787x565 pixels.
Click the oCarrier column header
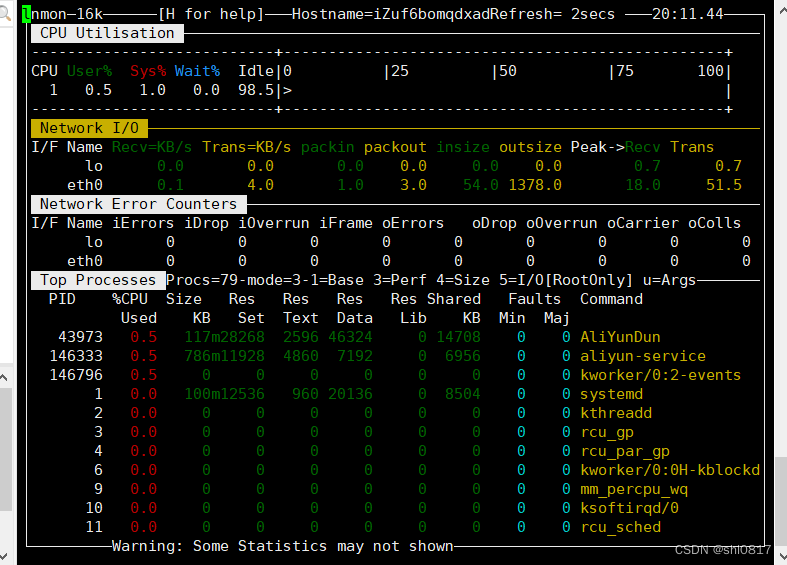[643, 223]
